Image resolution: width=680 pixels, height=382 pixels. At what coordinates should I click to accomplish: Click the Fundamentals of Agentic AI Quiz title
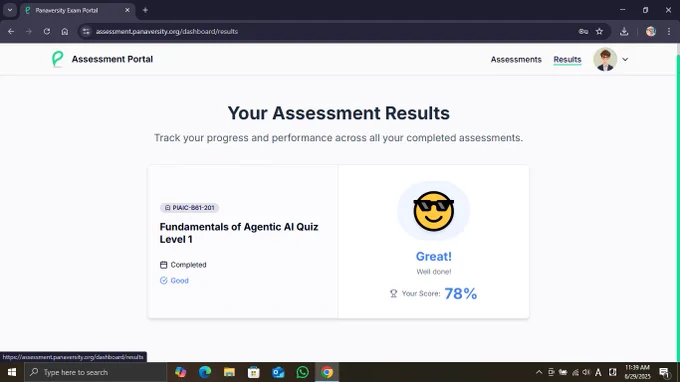[239, 233]
